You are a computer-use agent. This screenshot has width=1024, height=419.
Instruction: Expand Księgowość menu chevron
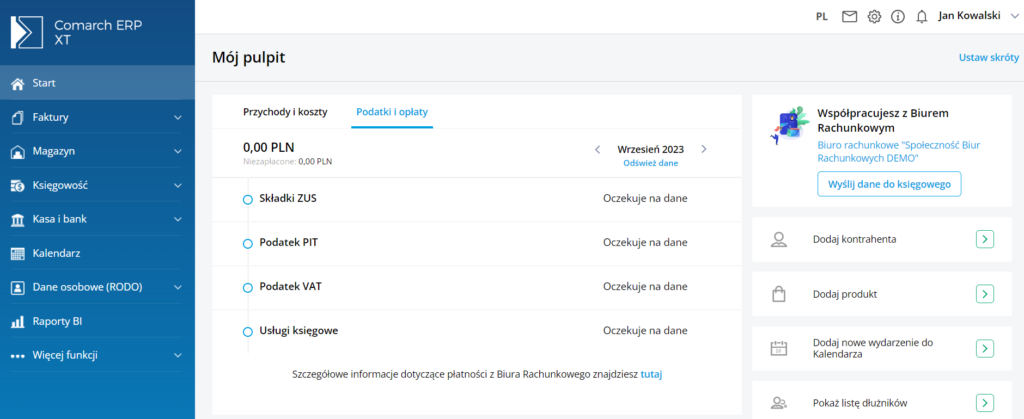(178, 186)
